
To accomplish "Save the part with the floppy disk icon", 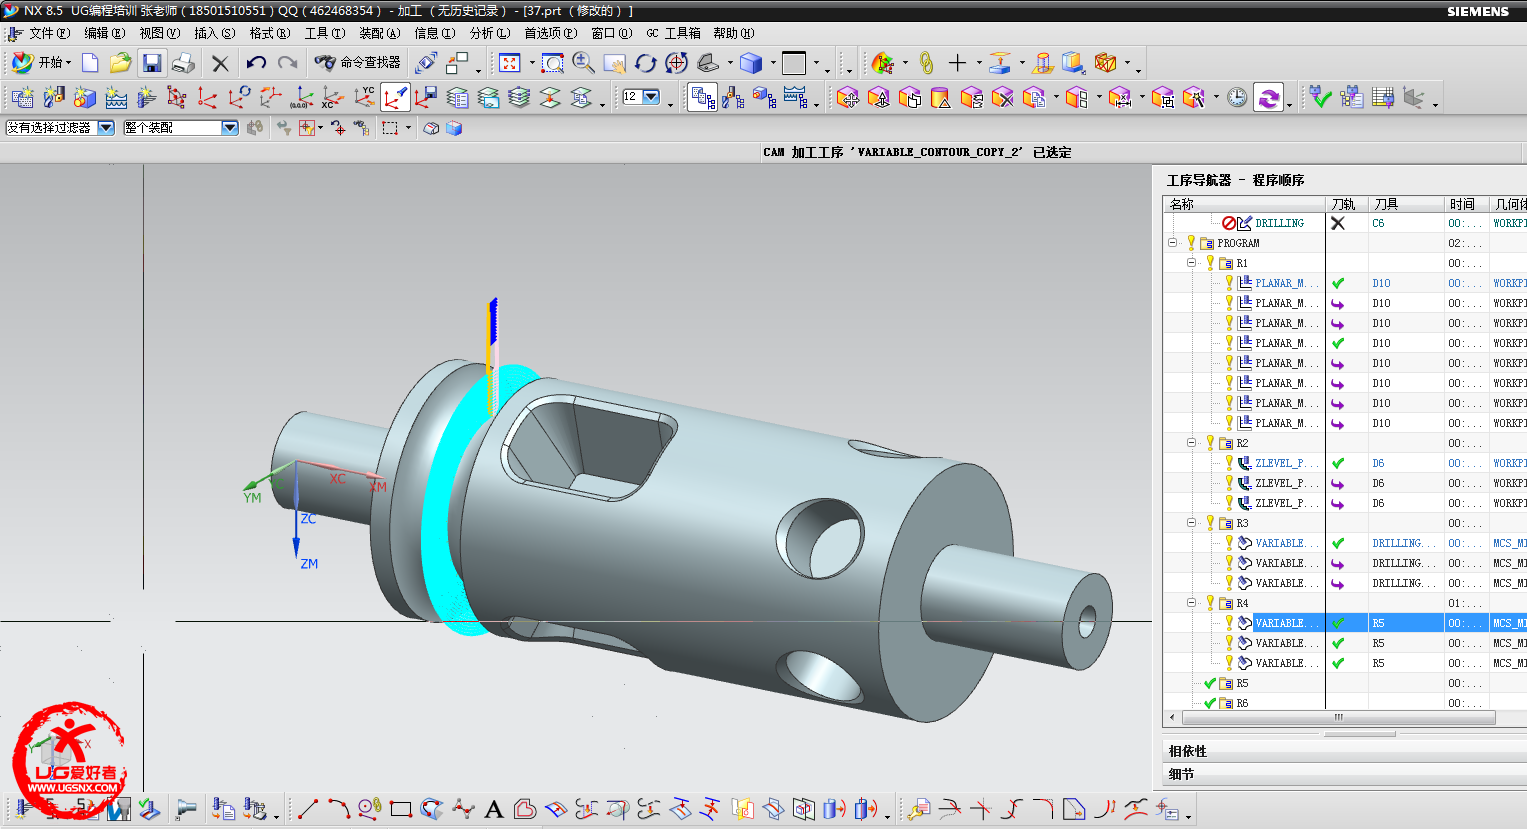I will 152,63.
